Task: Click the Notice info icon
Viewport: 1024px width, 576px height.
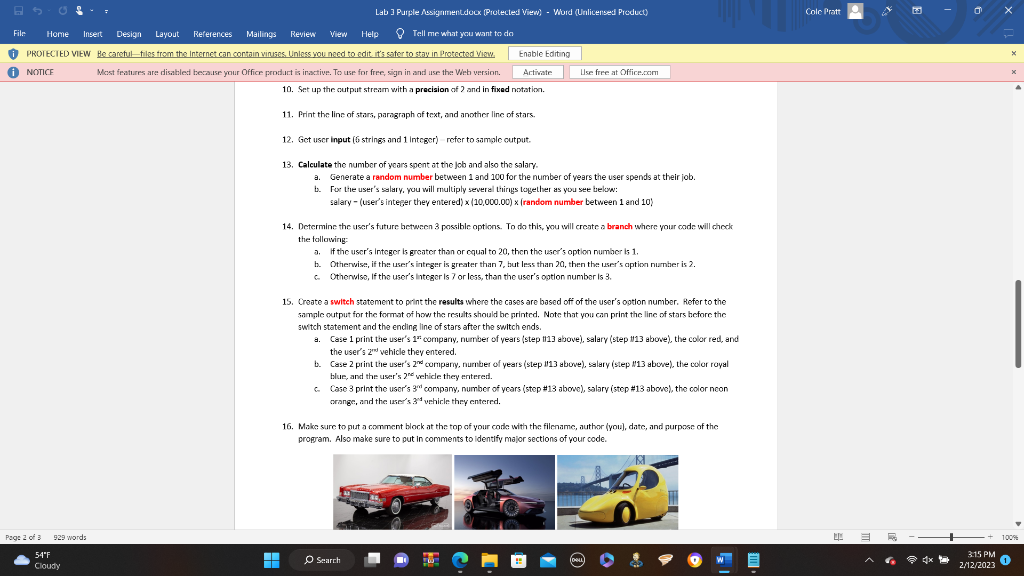Action: 13,72
